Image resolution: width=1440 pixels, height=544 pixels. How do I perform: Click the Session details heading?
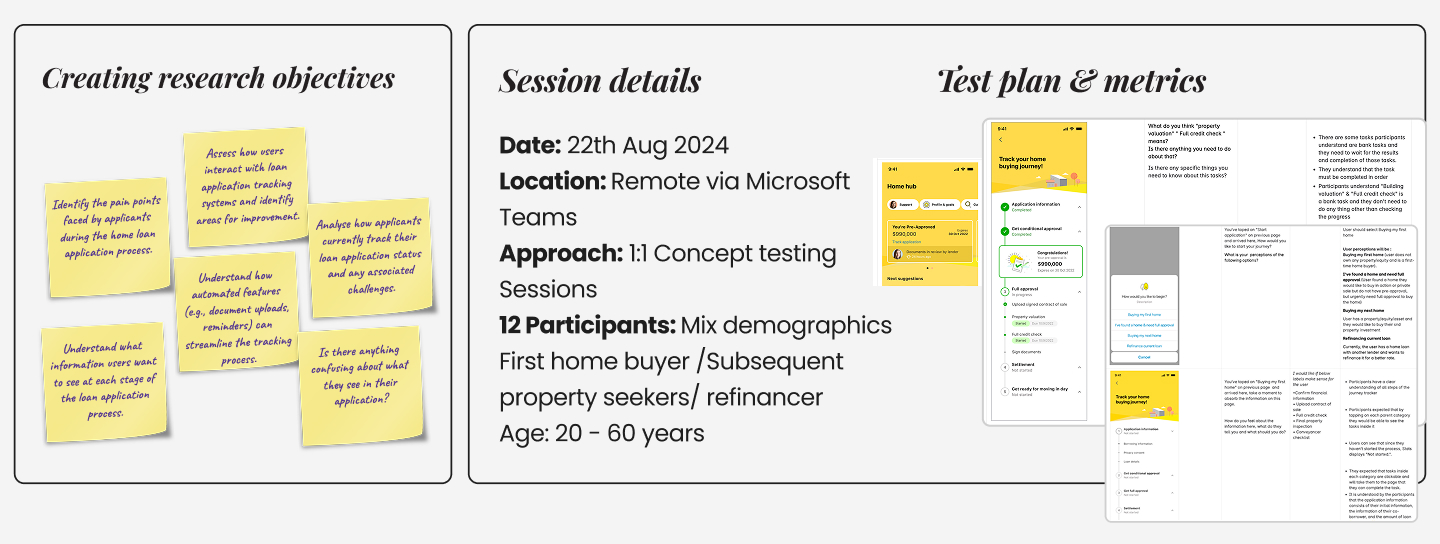click(x=600, y=81)
